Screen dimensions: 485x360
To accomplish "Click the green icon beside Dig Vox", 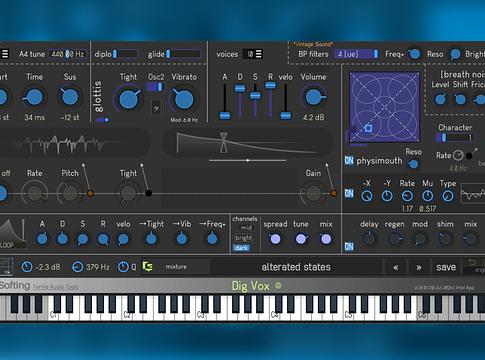I will pos(278,285).
